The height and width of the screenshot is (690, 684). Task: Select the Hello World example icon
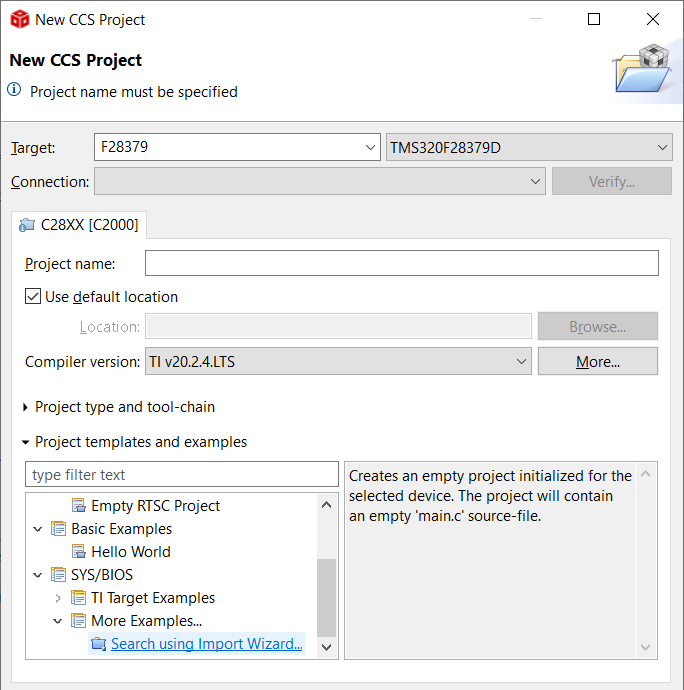pyautogui.click(x=79, y=551)
